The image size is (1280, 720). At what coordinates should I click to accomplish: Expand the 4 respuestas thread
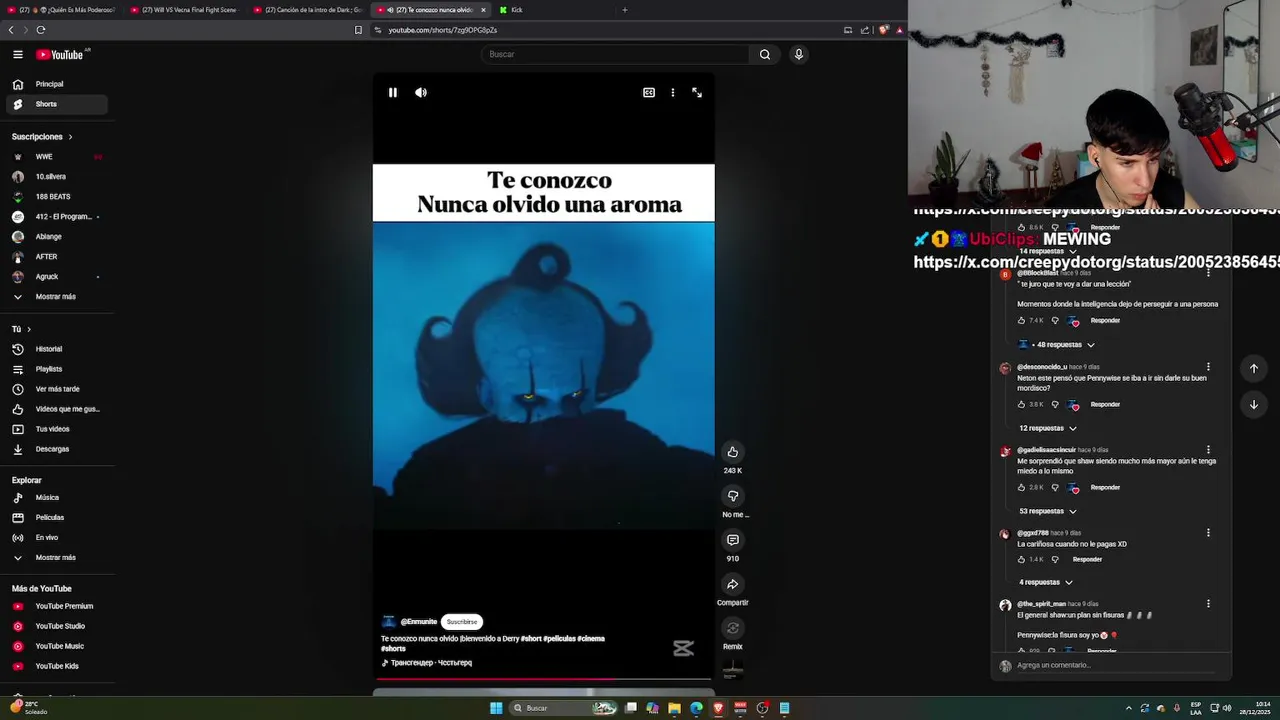tap(1046, 582)
